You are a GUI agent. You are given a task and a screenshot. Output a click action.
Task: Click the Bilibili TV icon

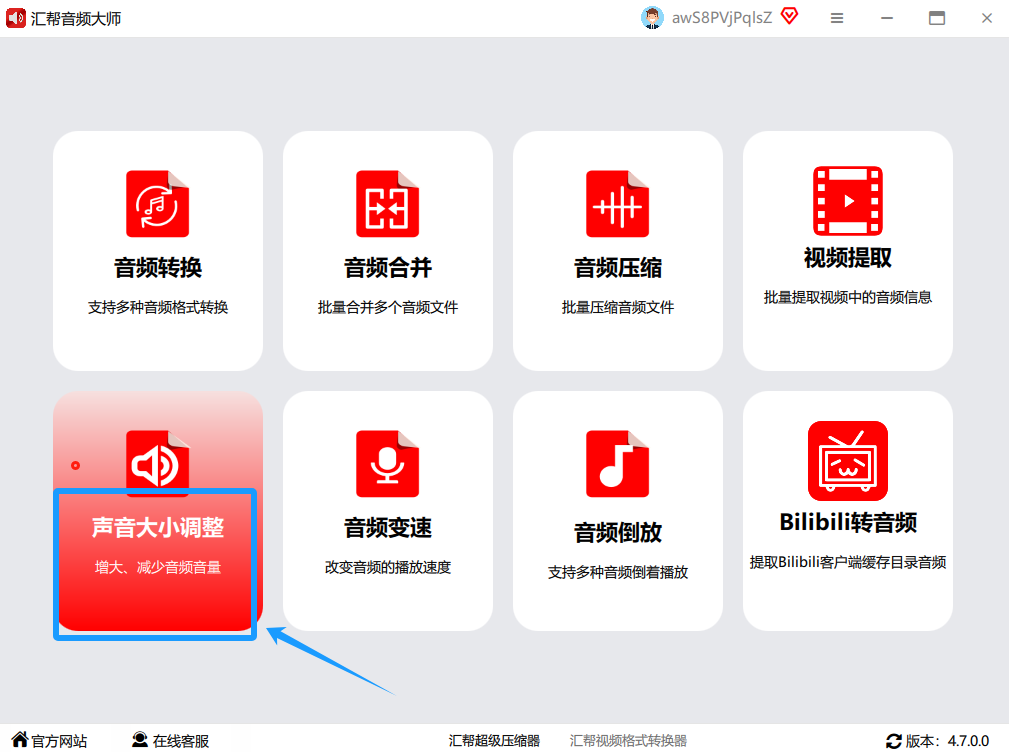point(847,461)
